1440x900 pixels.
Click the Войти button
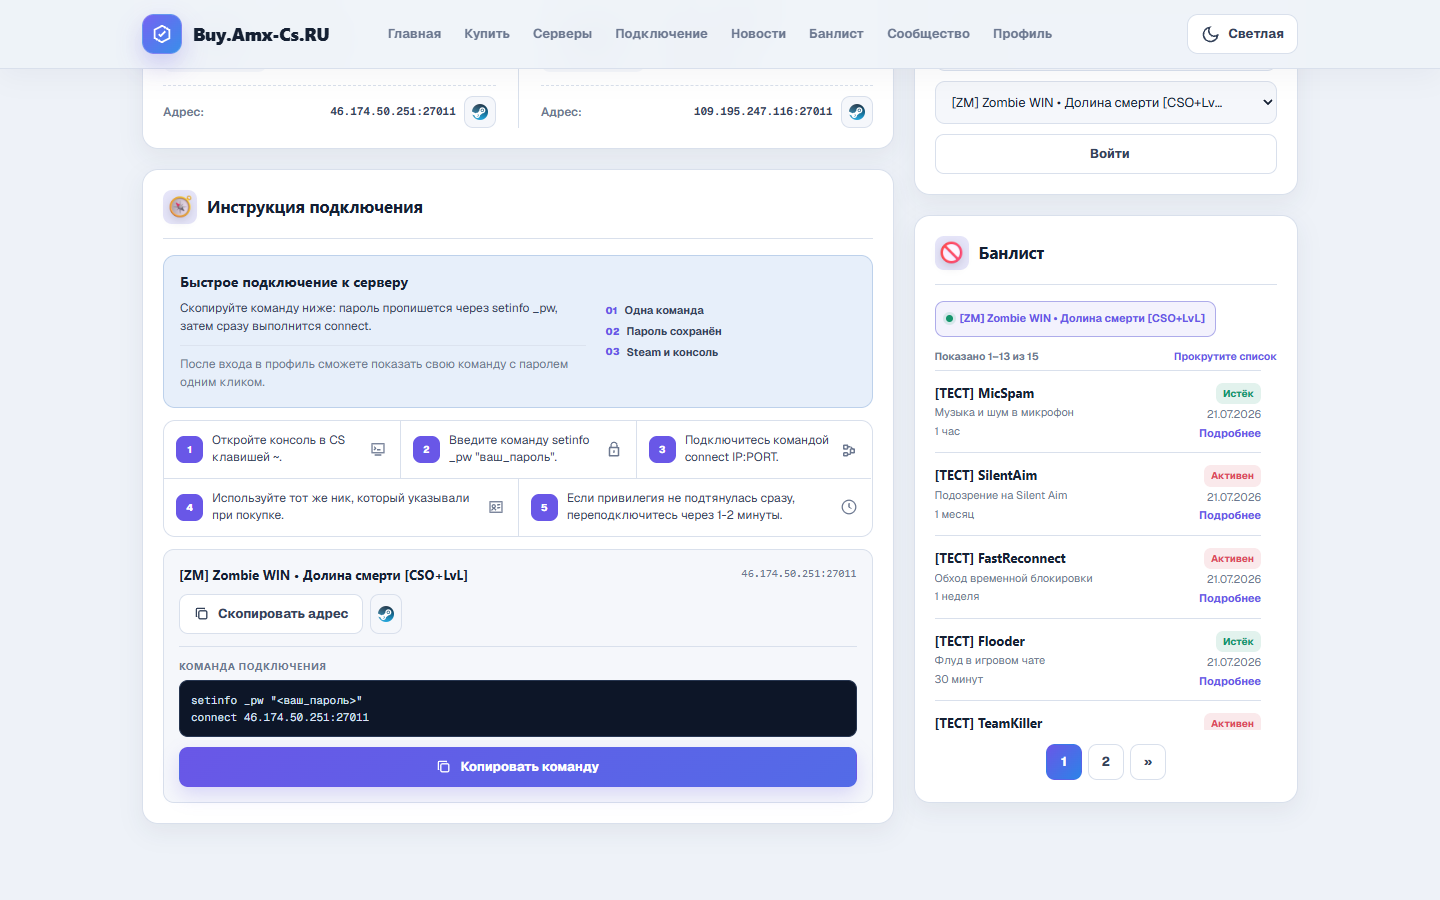point(1105,154)
